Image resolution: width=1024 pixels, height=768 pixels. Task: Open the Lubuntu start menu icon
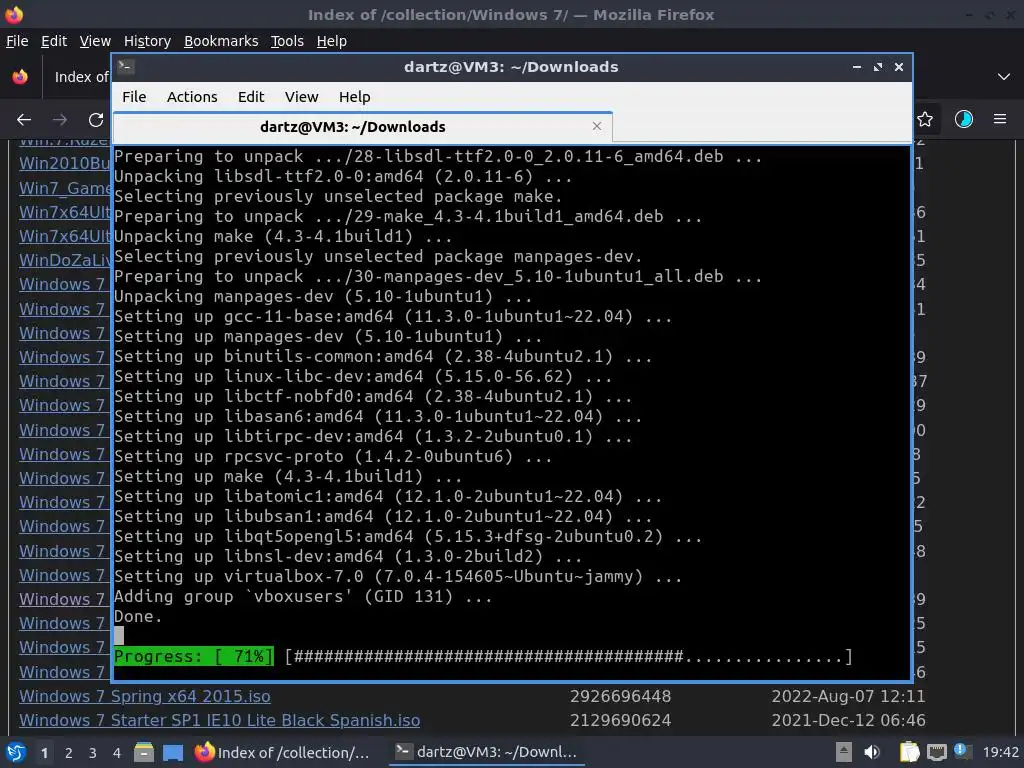15,752
